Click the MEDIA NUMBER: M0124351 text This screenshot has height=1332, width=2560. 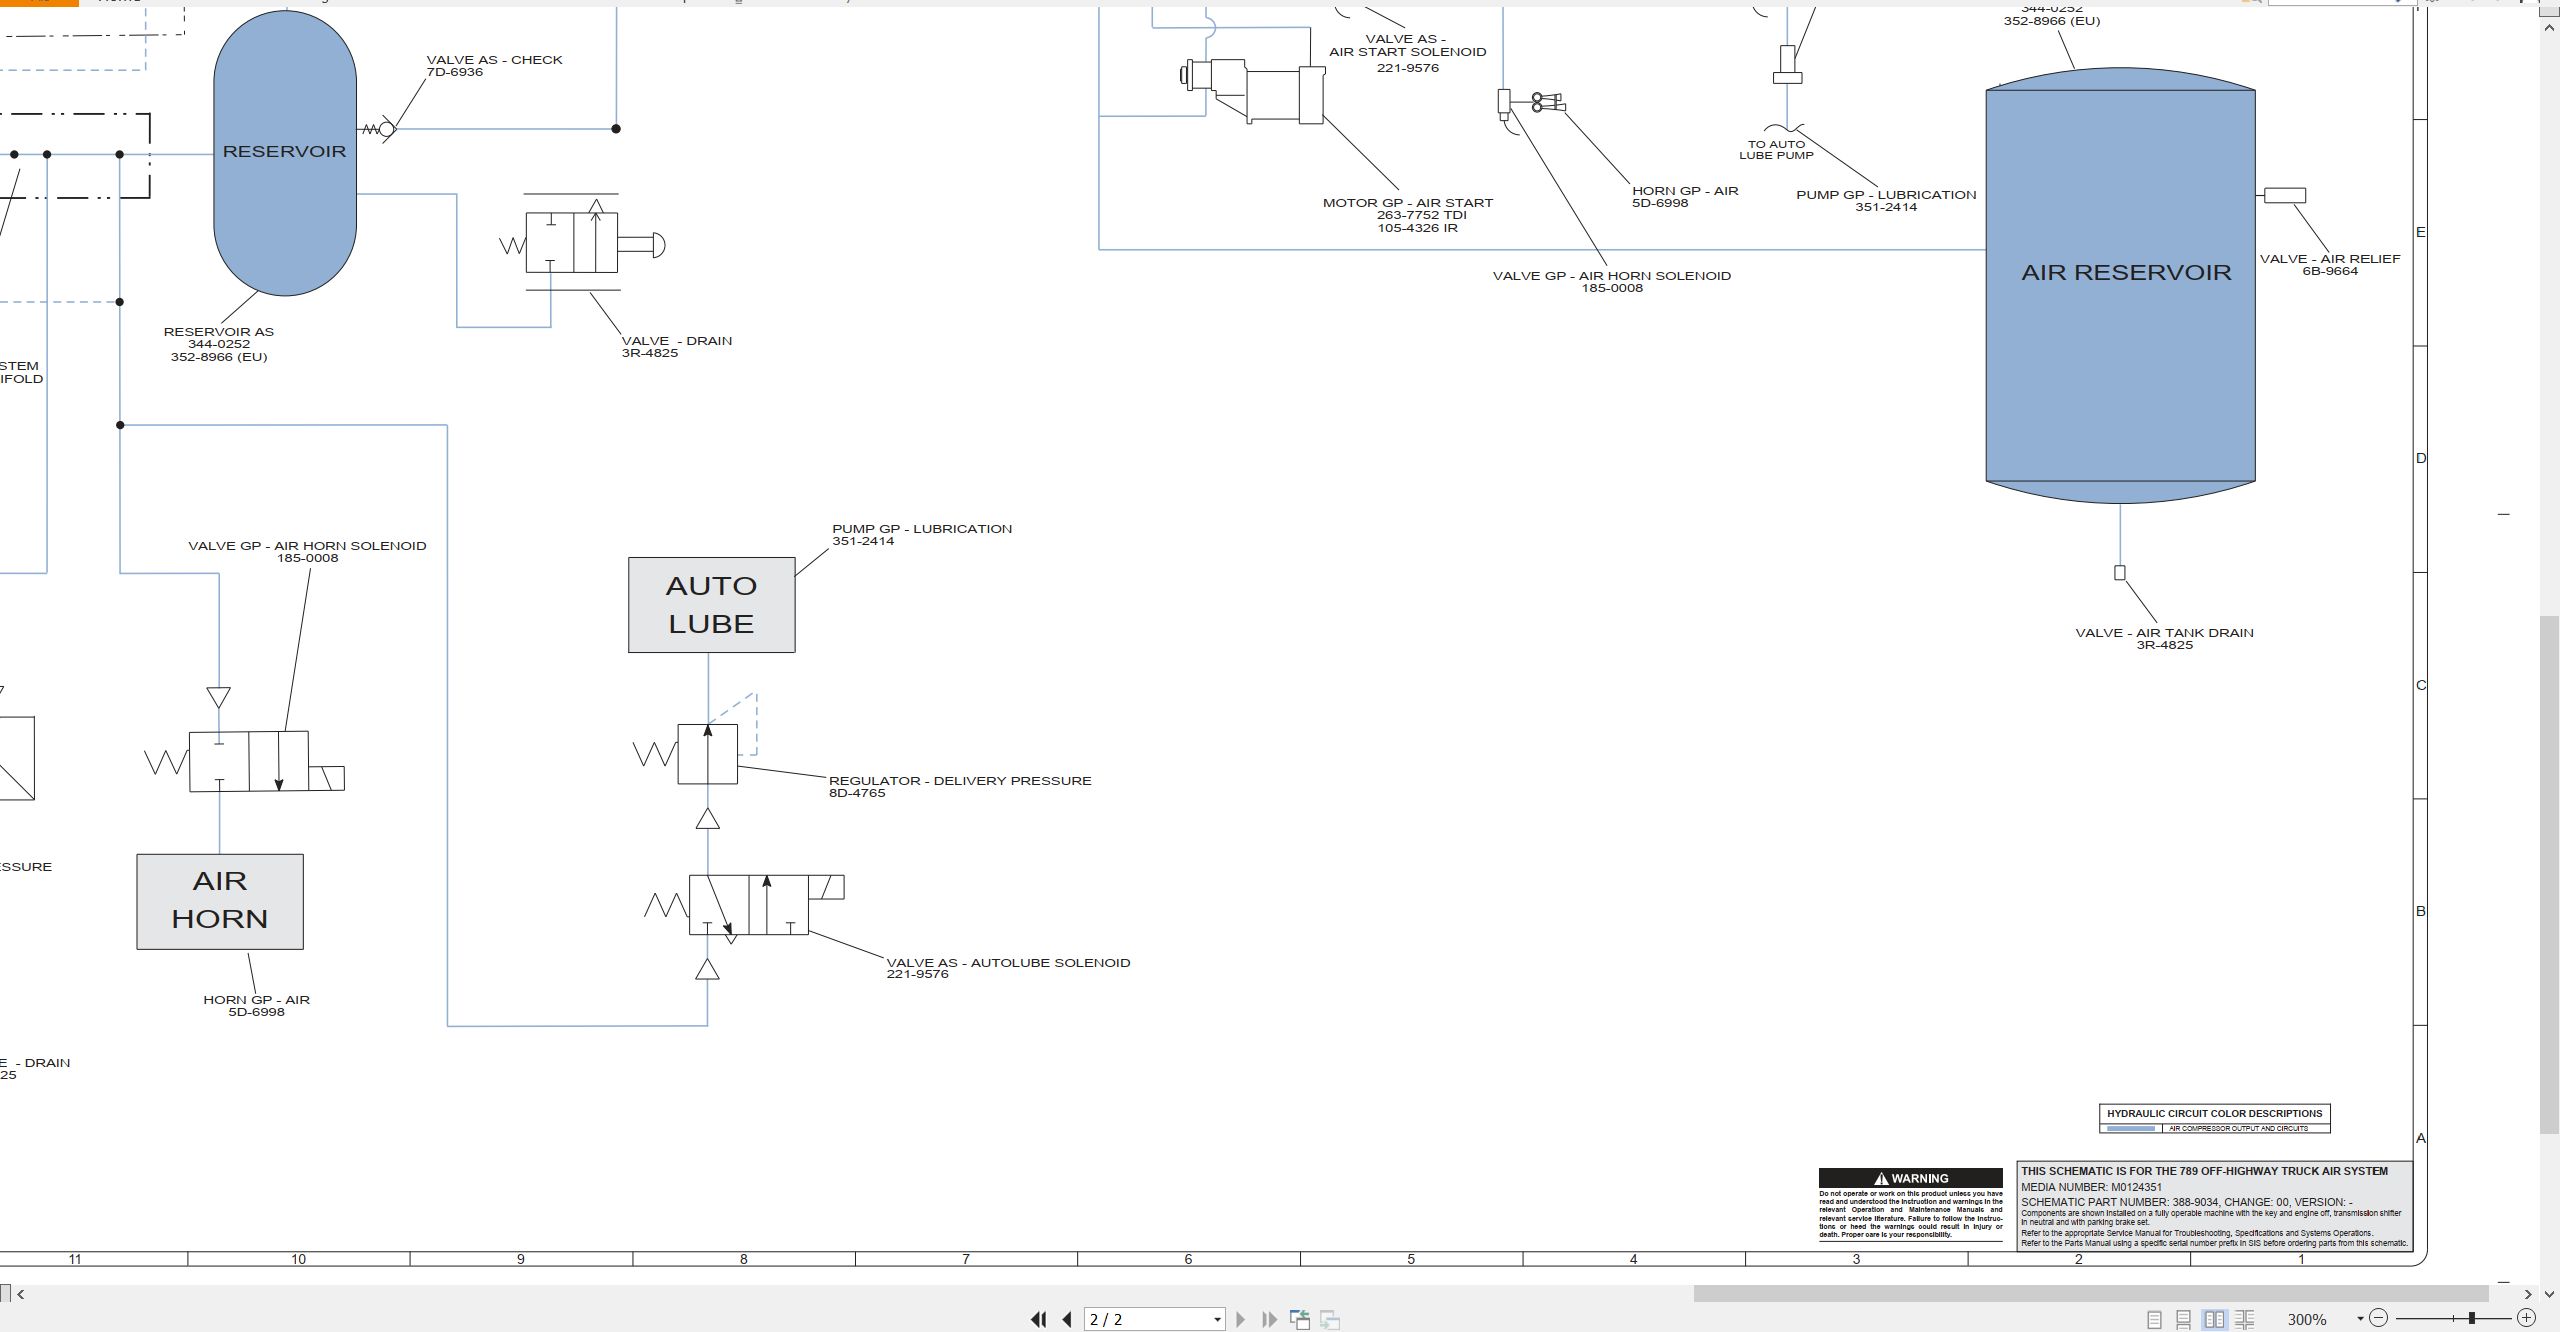(2091, 1187)
